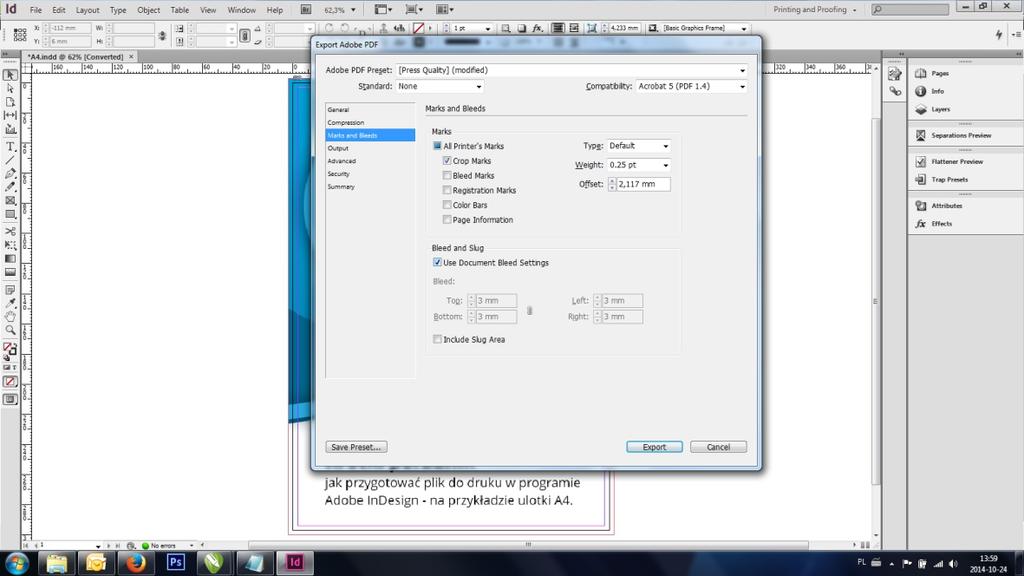The width and height of the screenshot is (1024, 576).
Task: Open the Adobe PDF Preset dropdown
Action: pos(571,70)
